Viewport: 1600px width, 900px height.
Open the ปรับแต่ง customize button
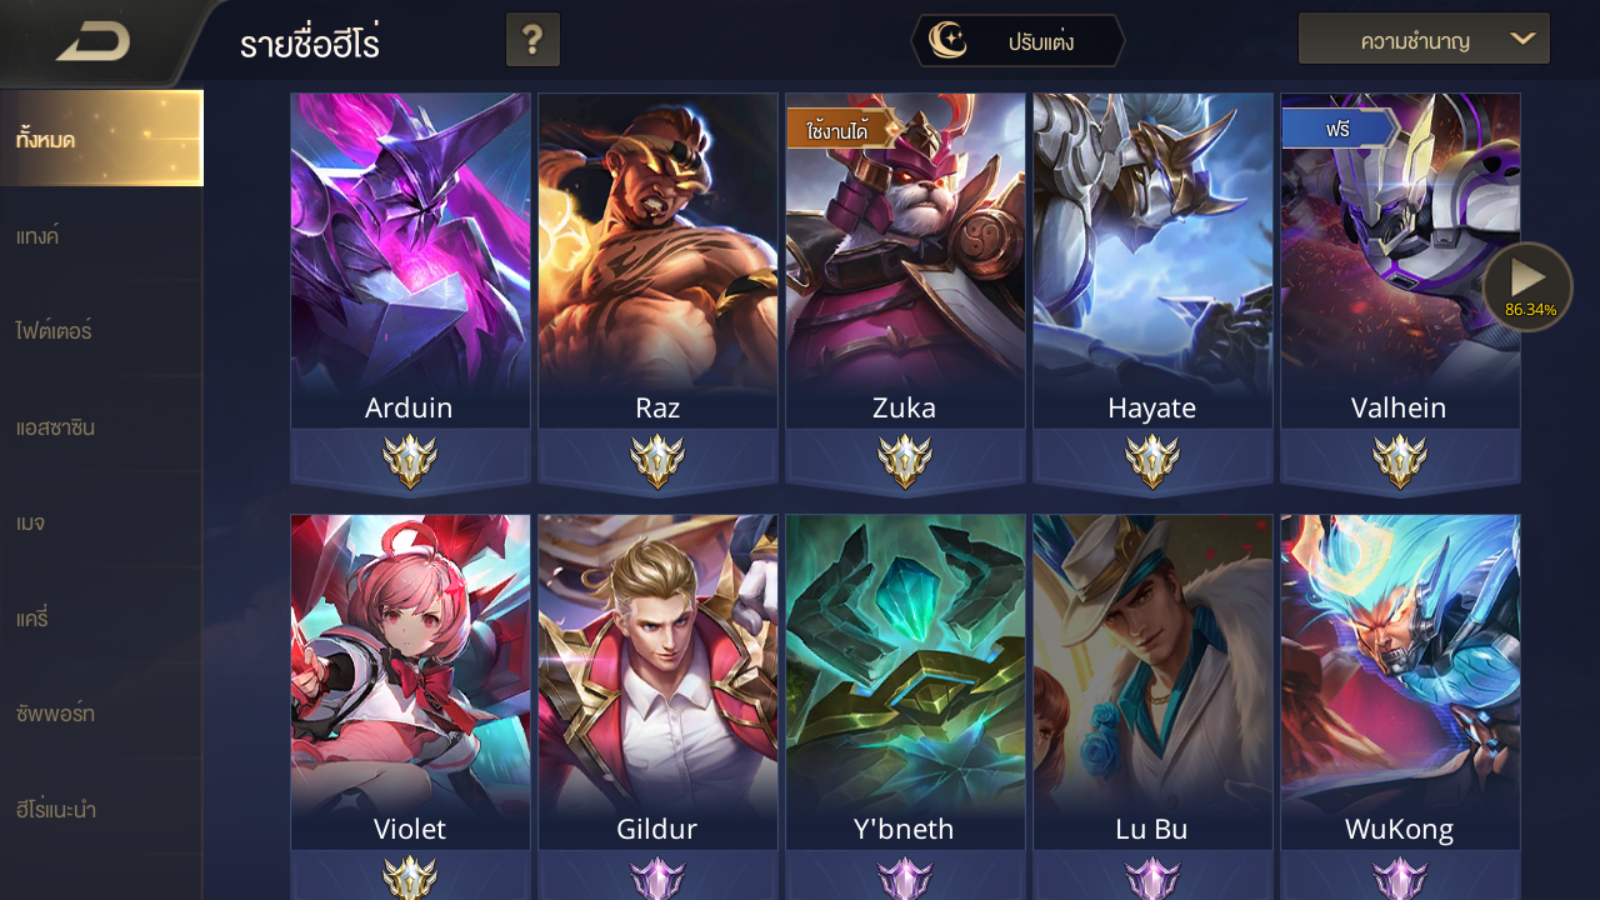(1018, 41)
